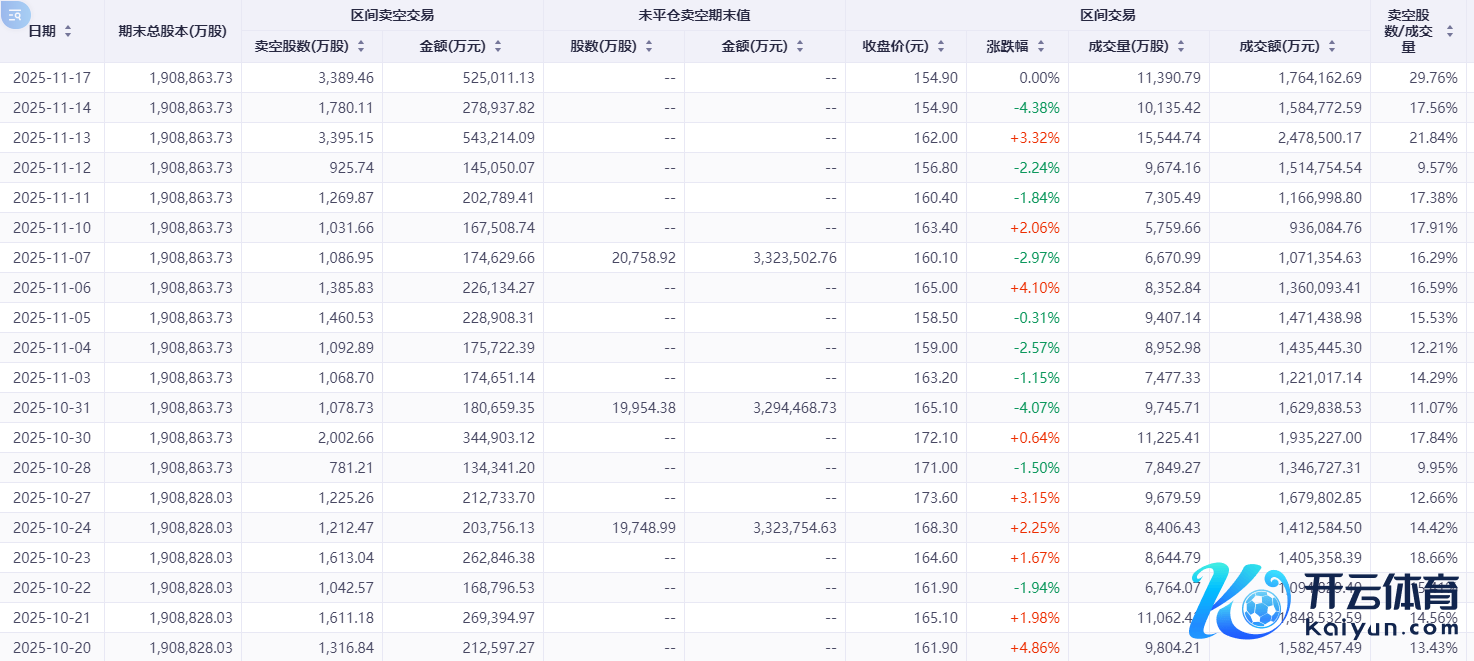The width and height of the screenshot is (1474, 661).
Task: Sort by 收盘价(元) sort arrows
Action: pyautogui.click(x=941, y=47)
